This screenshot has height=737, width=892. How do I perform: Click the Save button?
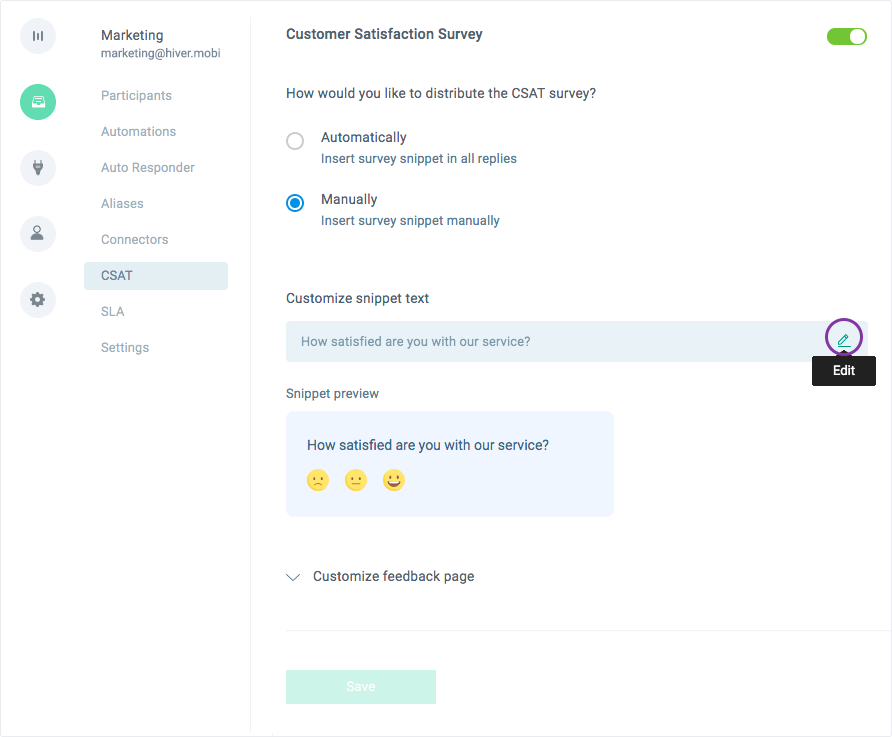(361, 687)
